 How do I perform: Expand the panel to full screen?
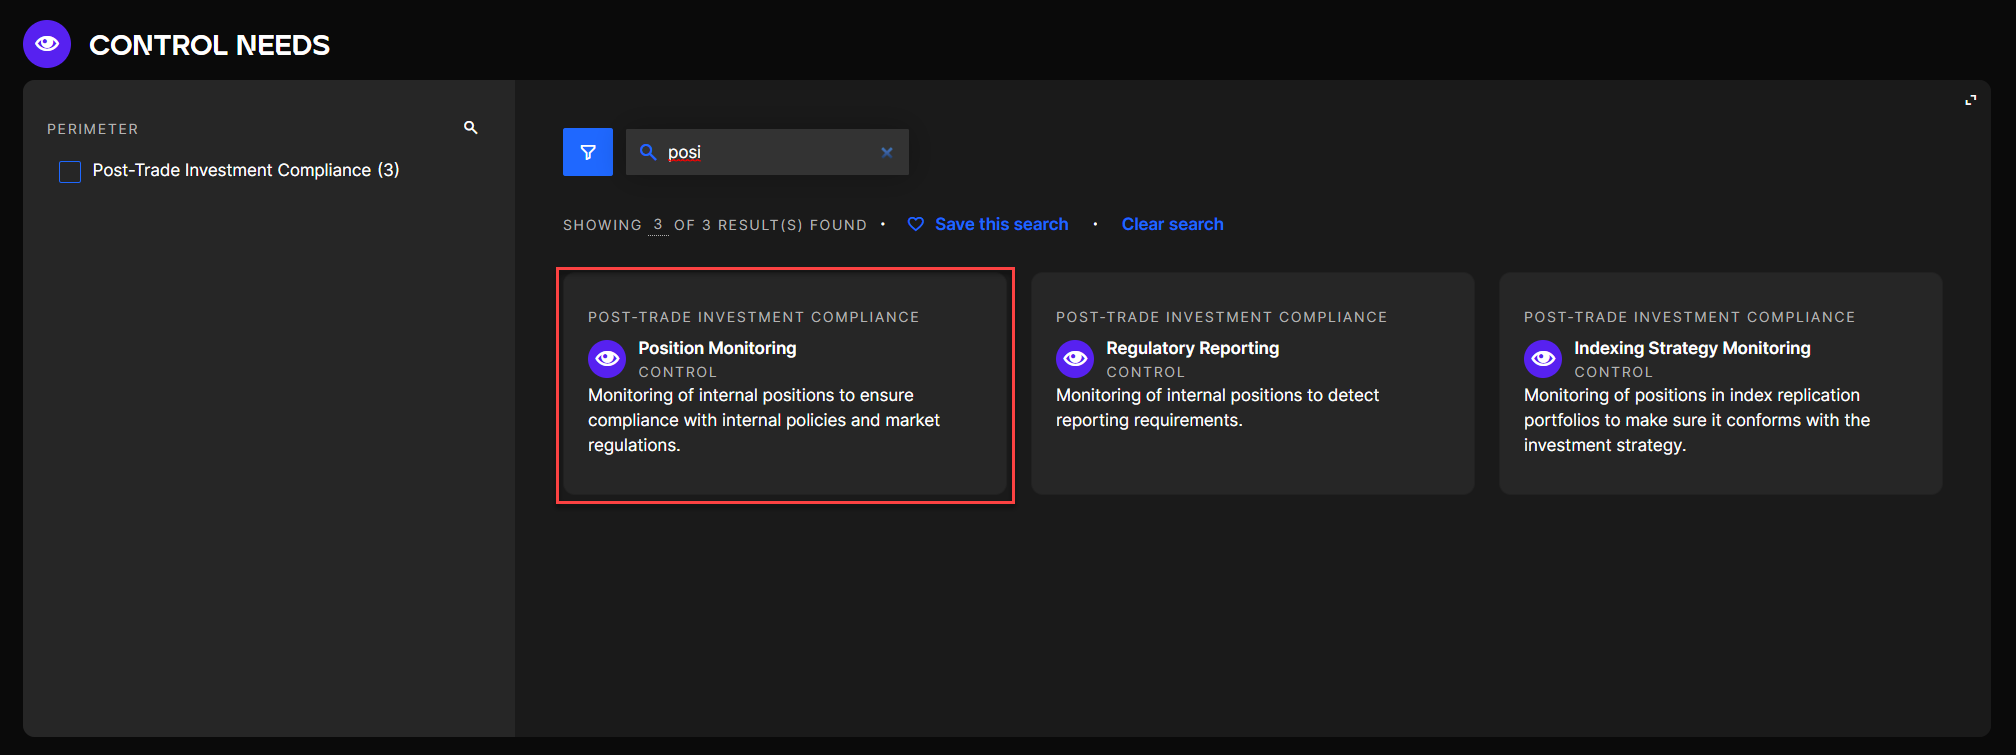[1970, 100]
